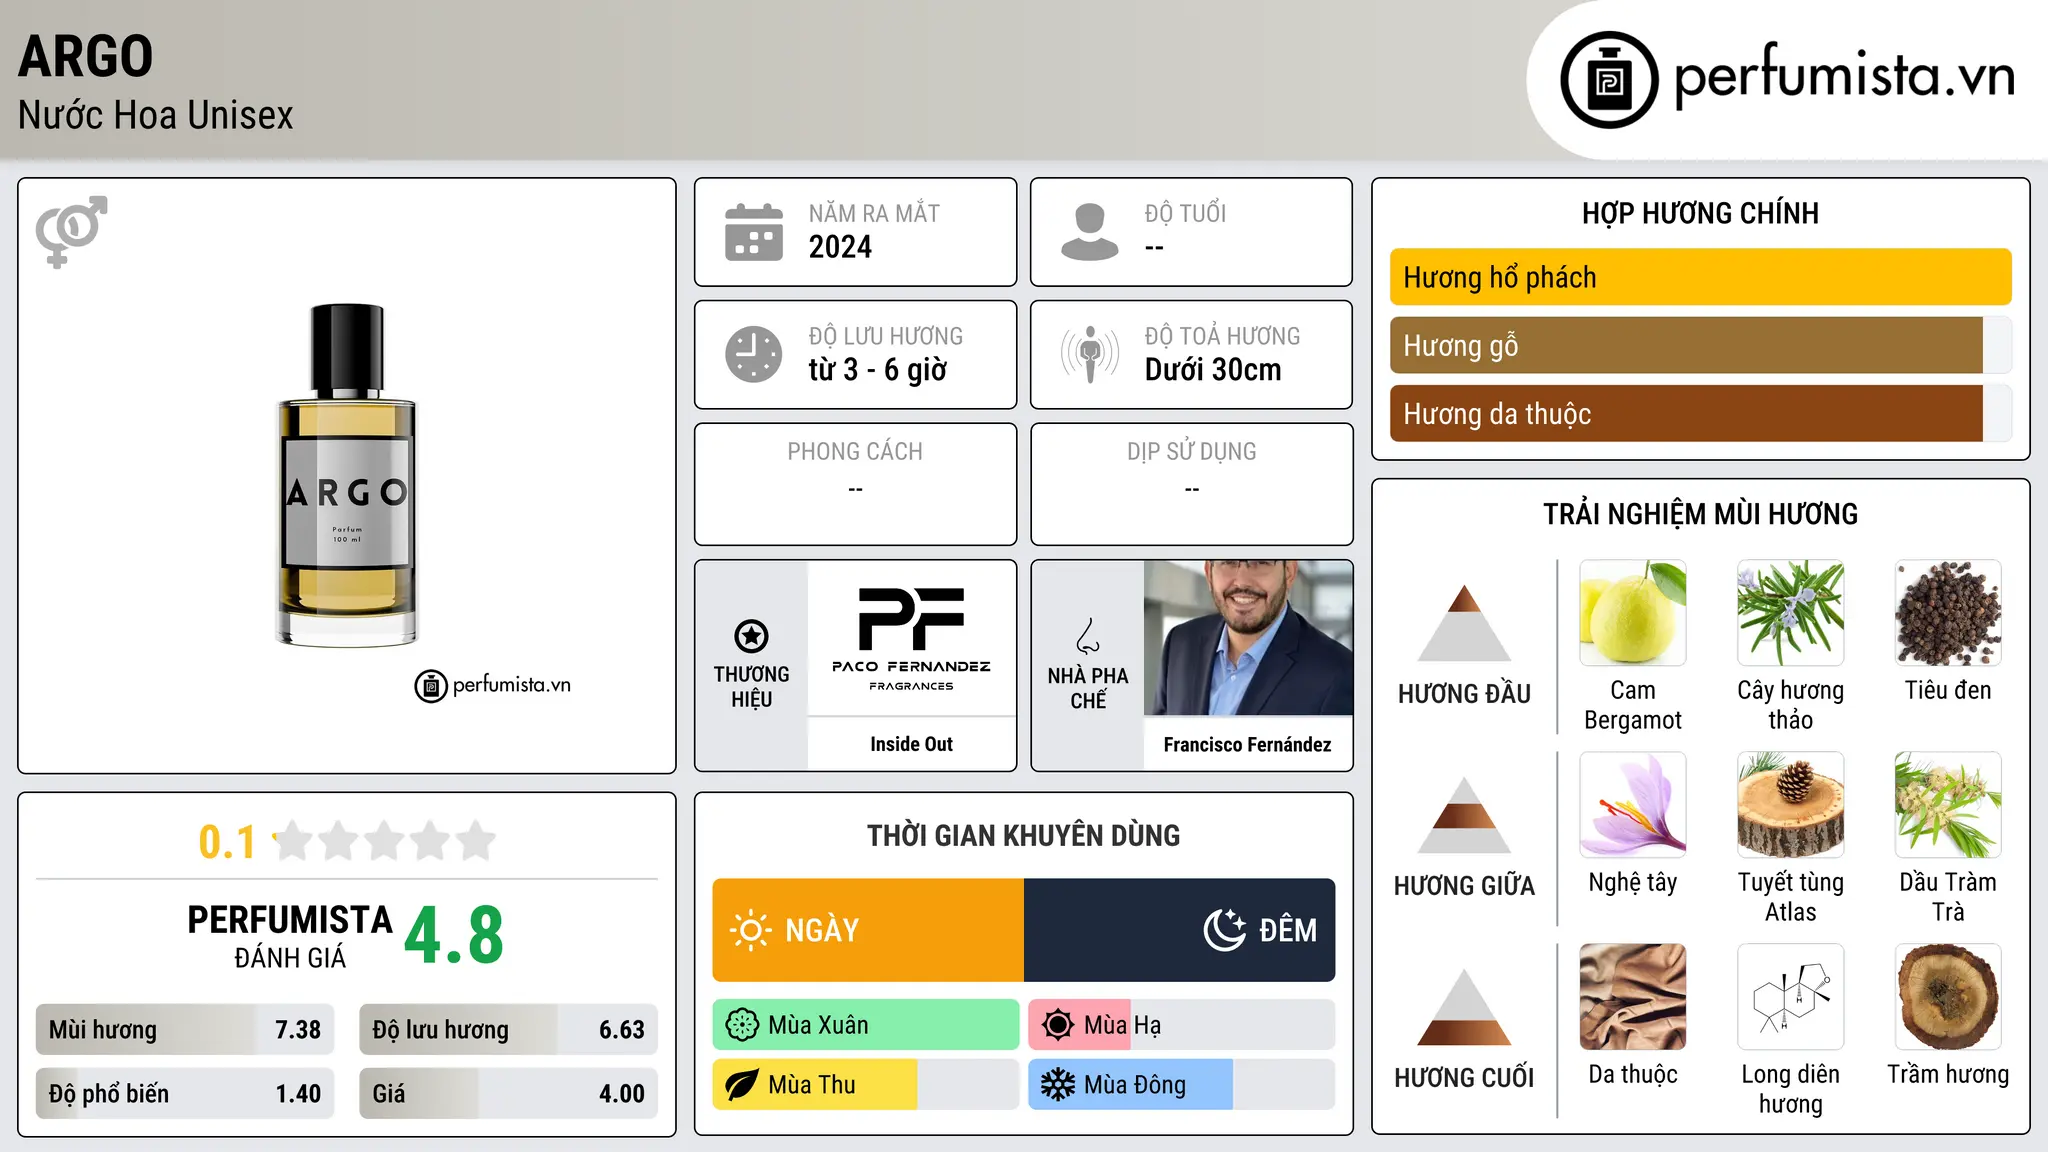Image resolution: width=2048 pixels, height=1152 pixels.
Task: Select the Hương gỗ accord bar
Action: click(x=1700, y=346)
